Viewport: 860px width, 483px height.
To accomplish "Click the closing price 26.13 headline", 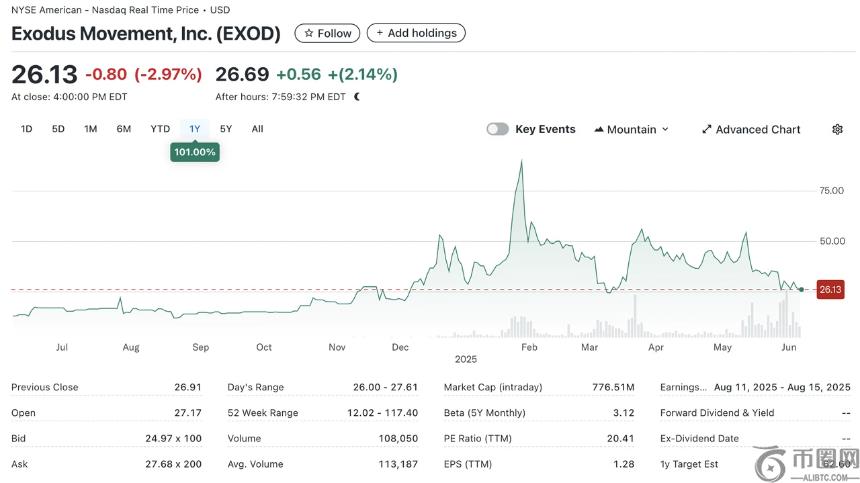I will 44,74.
